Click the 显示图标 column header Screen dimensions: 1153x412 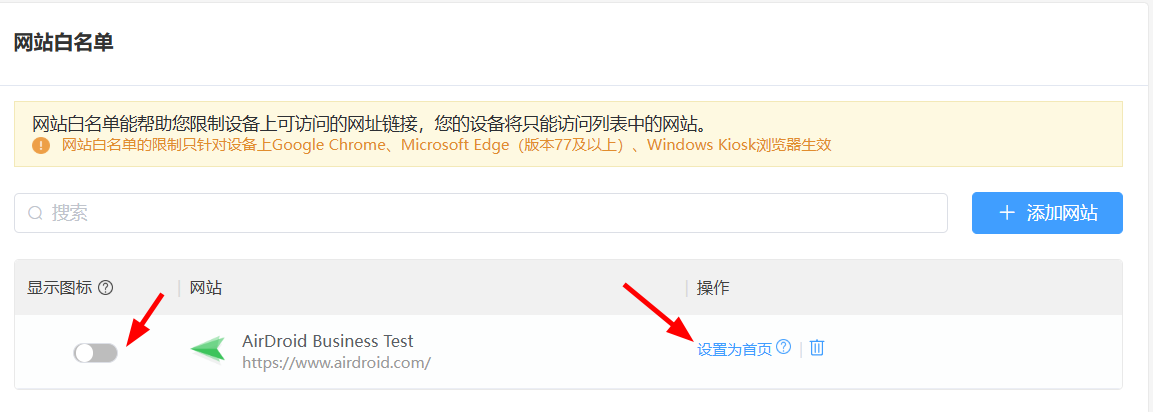coord(60,288)
